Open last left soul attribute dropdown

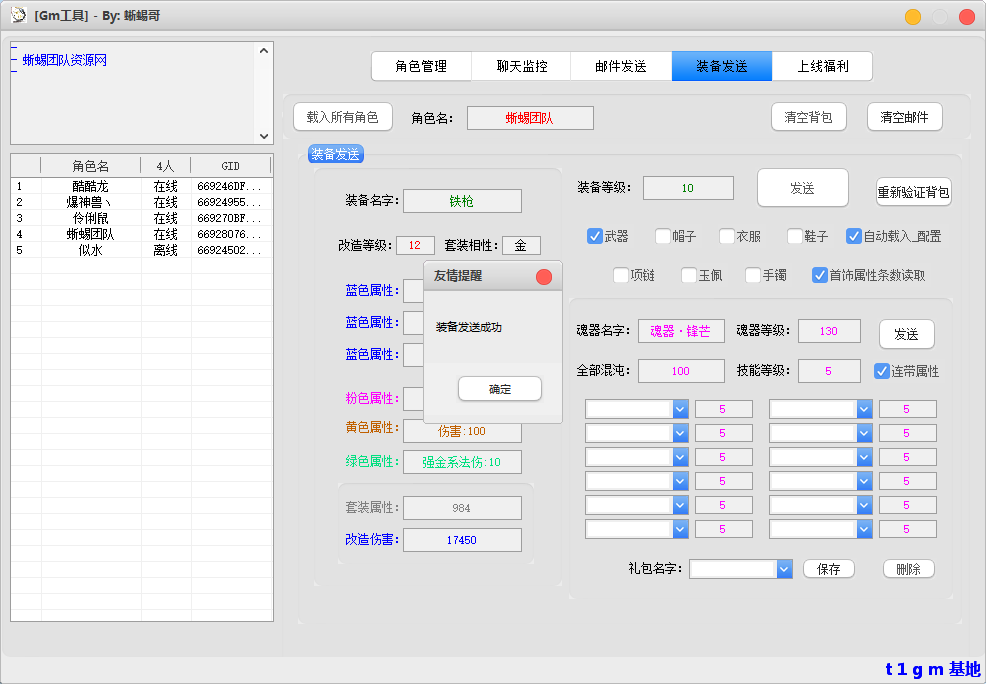pos(680,529)
